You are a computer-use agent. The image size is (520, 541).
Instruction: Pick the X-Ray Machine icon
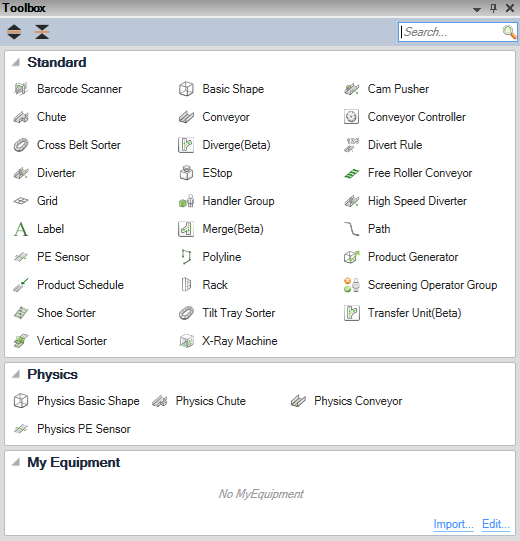tap(186, 341)
